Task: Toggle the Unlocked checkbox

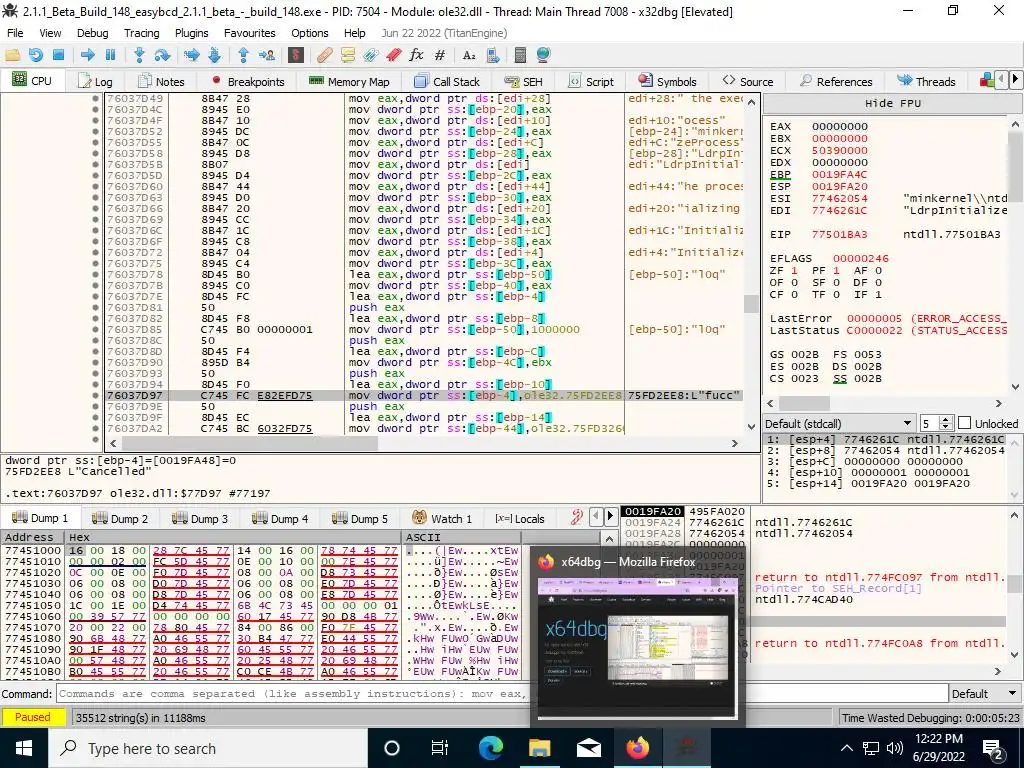Action: pyautogui.click(x=965, y=423)
